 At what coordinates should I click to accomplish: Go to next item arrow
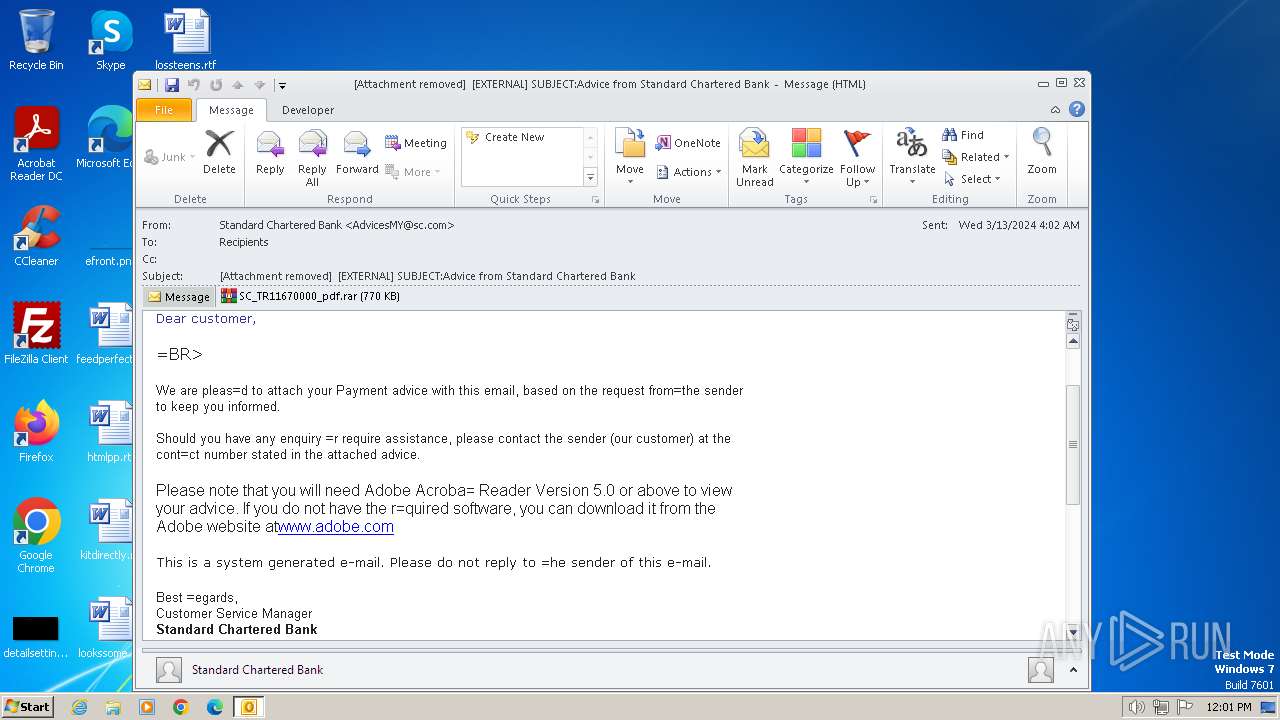tap(260, 85)
